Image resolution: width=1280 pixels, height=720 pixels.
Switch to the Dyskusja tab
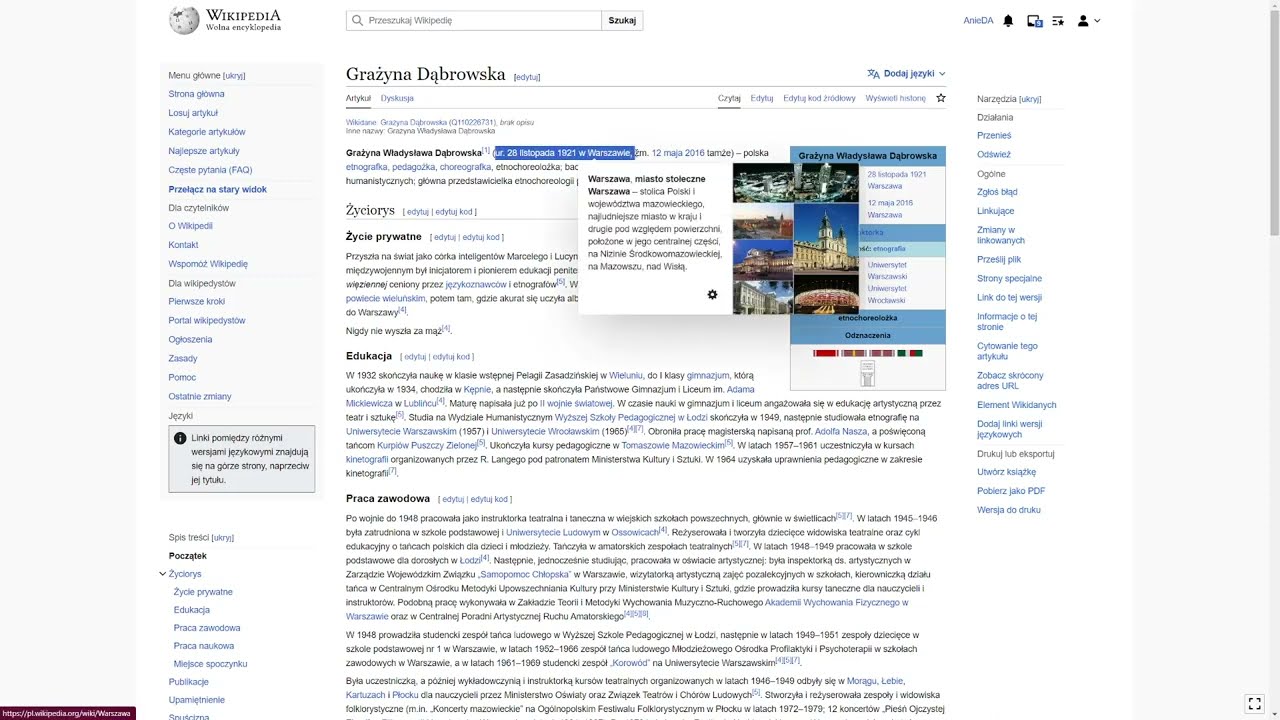click(397, 98)
